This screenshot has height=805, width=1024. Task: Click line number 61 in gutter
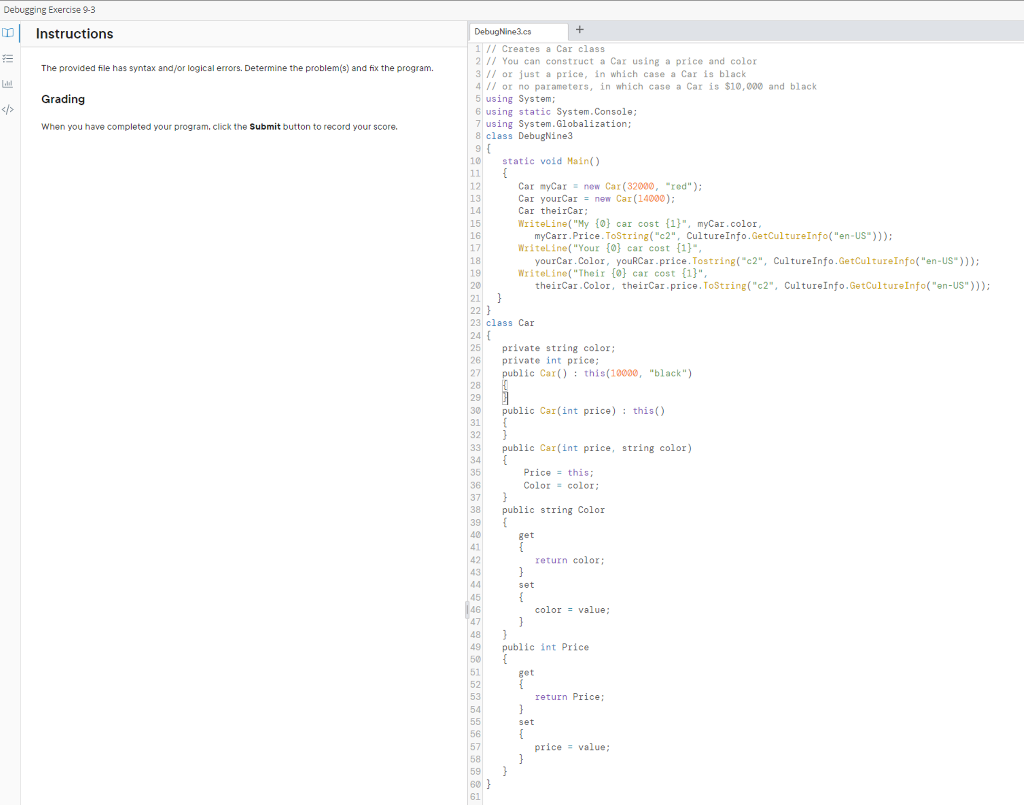point(475,797)
